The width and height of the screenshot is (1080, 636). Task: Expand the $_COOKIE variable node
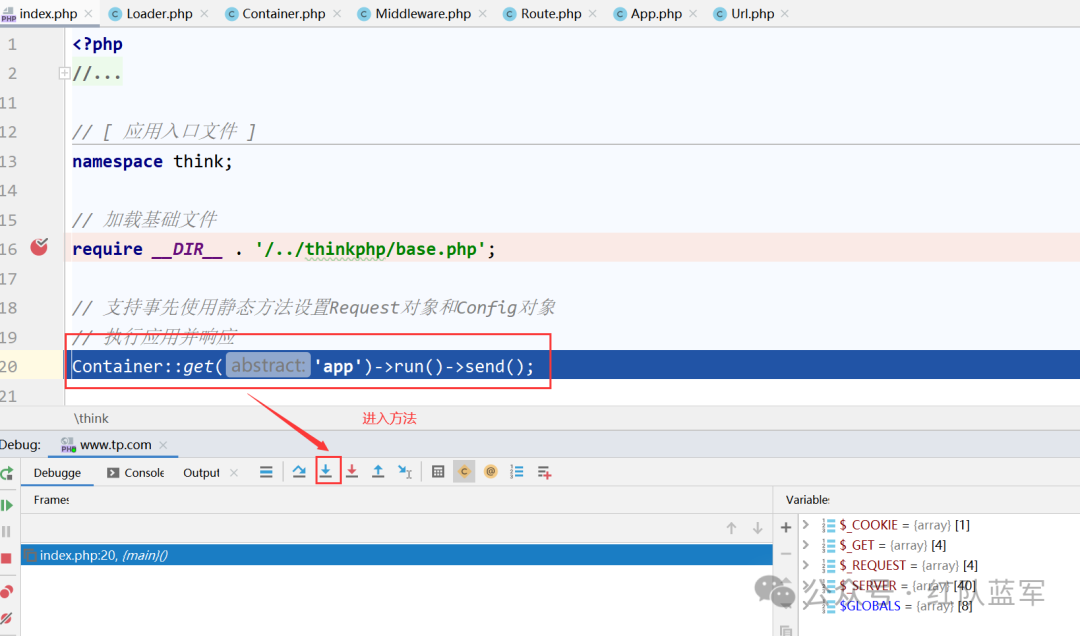806,524
